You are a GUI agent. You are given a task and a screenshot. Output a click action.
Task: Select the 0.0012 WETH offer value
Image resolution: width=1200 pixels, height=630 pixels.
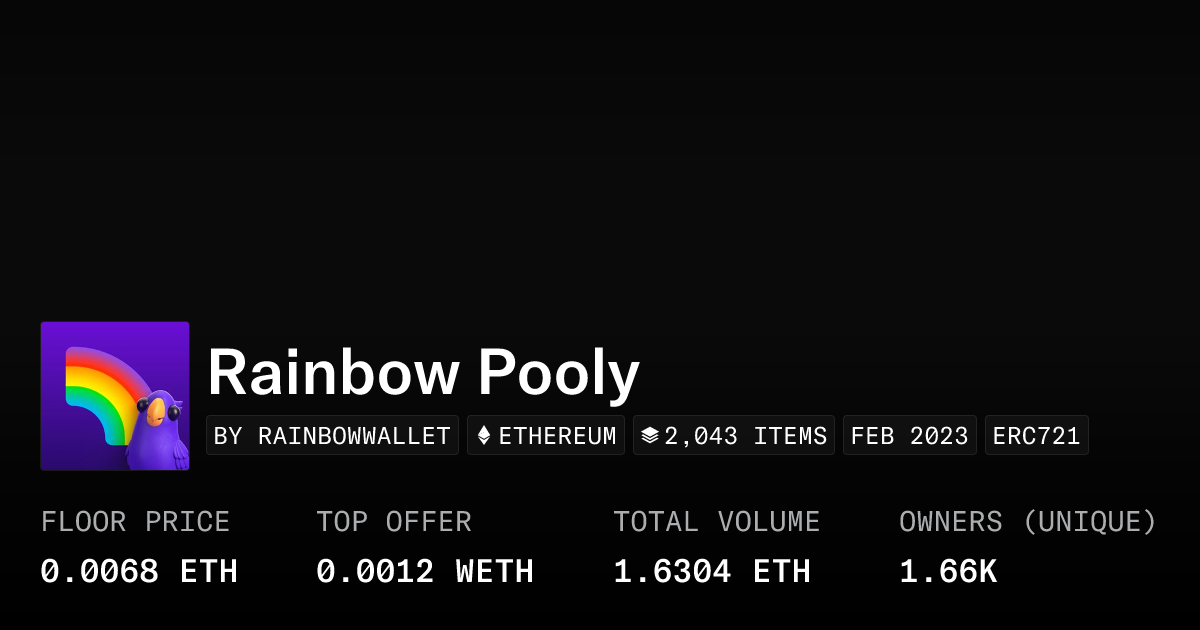tap(425, 572)
